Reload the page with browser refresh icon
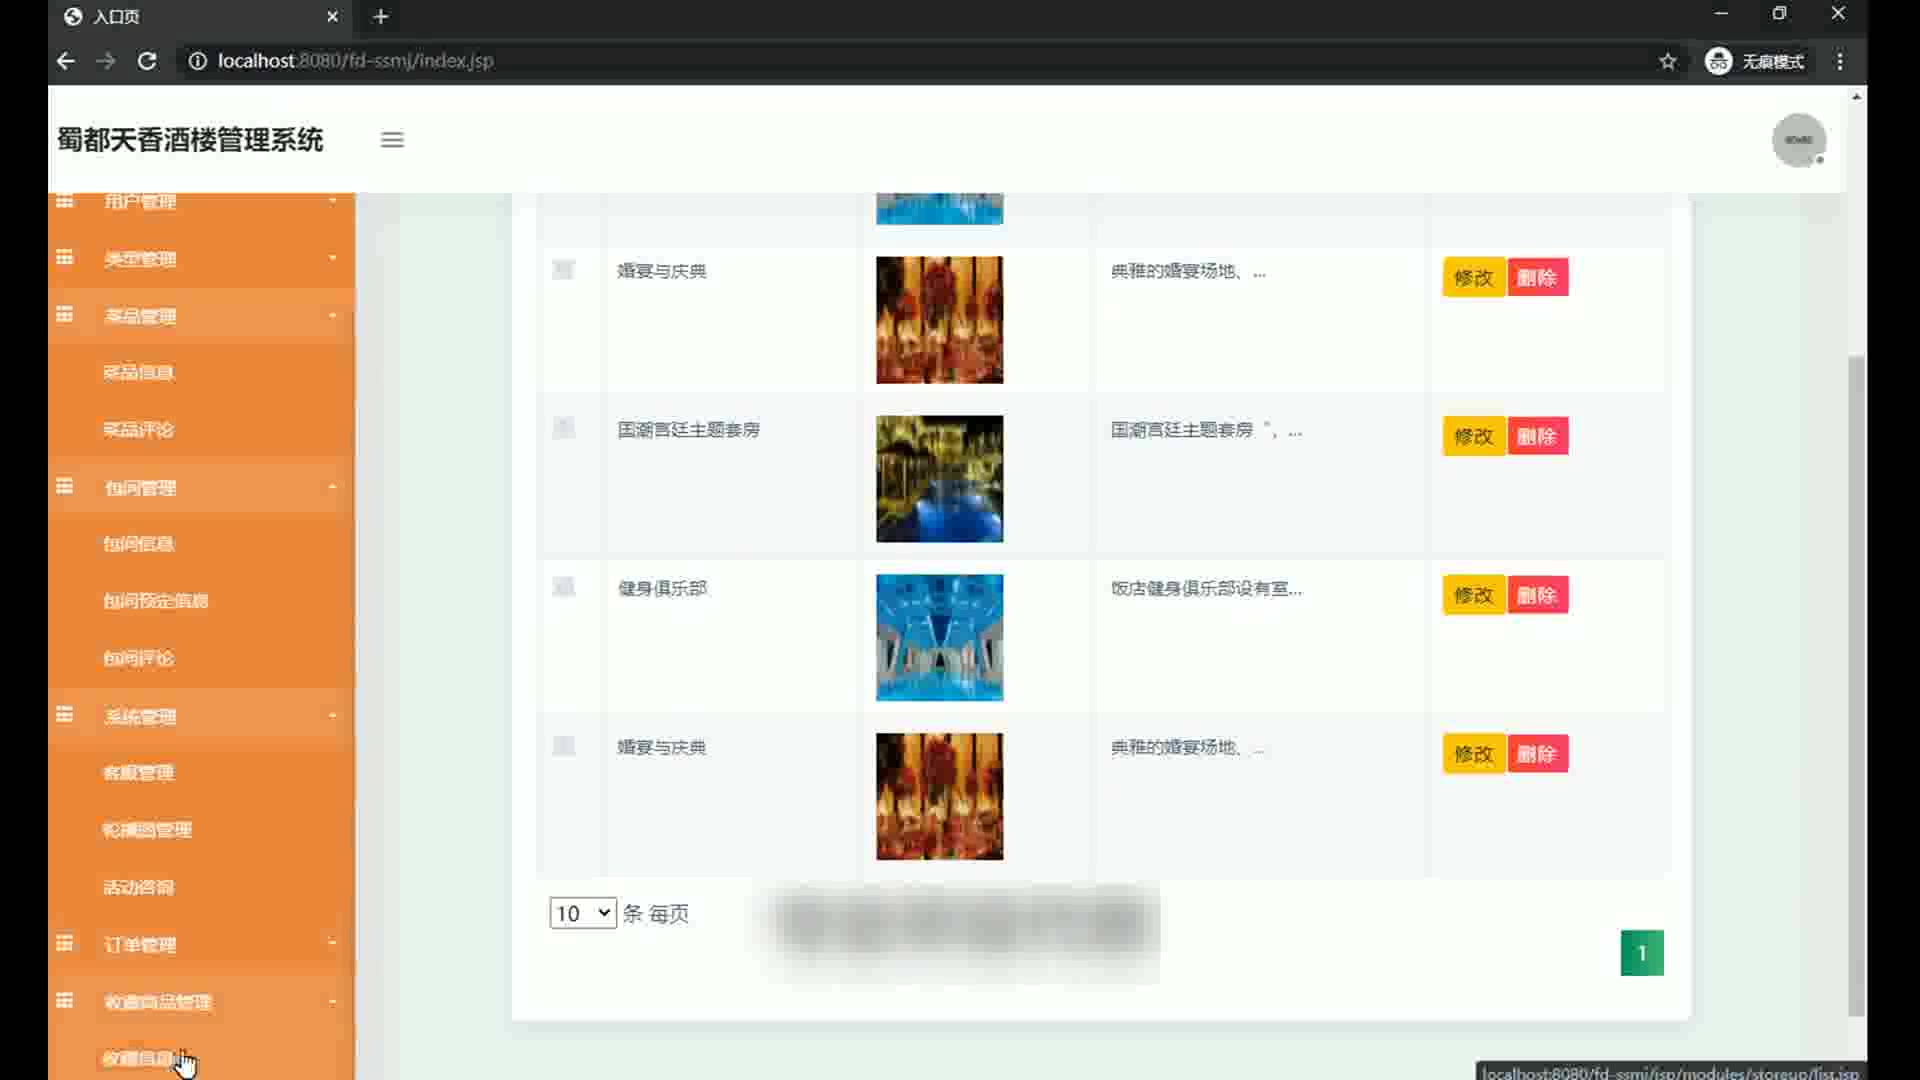 click(x=147, y=61)
